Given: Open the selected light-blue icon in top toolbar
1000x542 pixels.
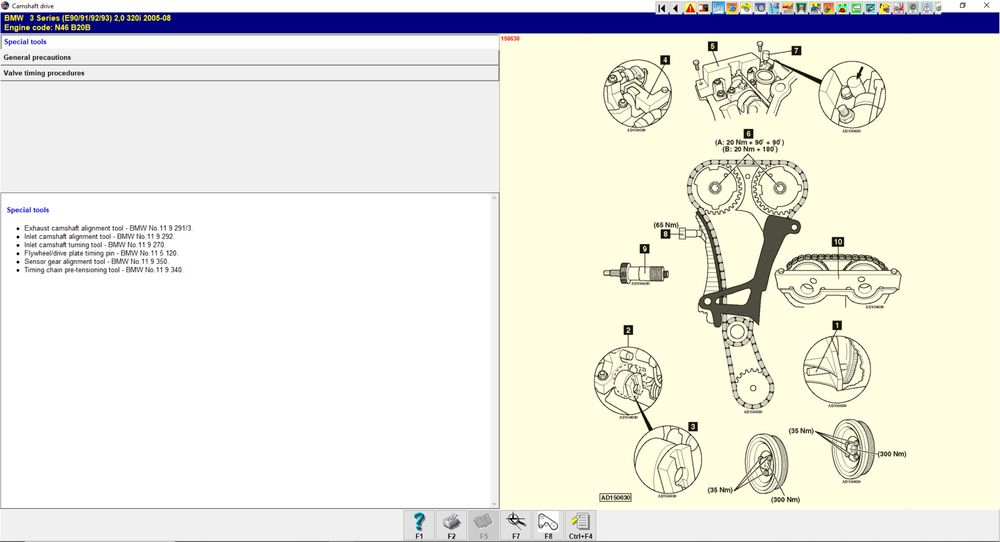Looking at the screenshot, I should pos(718,8).
